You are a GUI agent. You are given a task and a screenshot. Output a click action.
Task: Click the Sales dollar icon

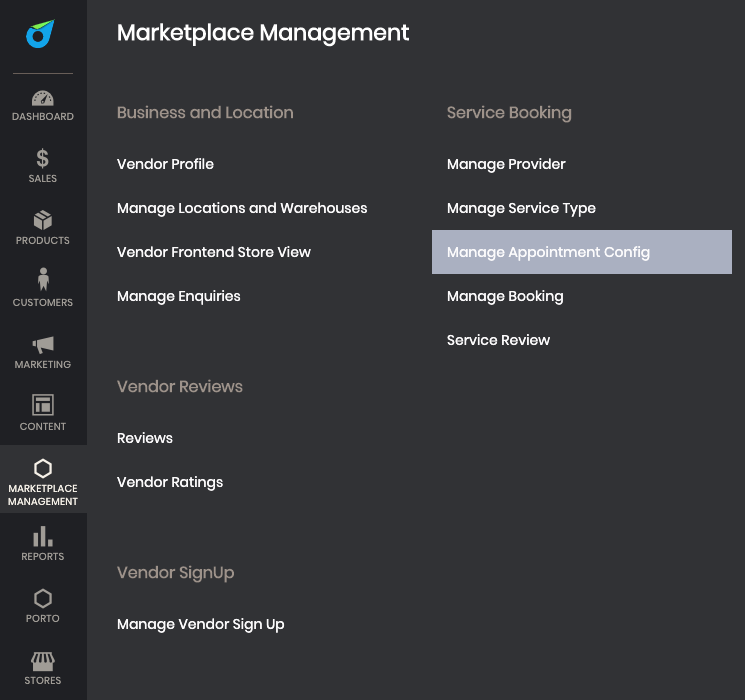(43, 159)
